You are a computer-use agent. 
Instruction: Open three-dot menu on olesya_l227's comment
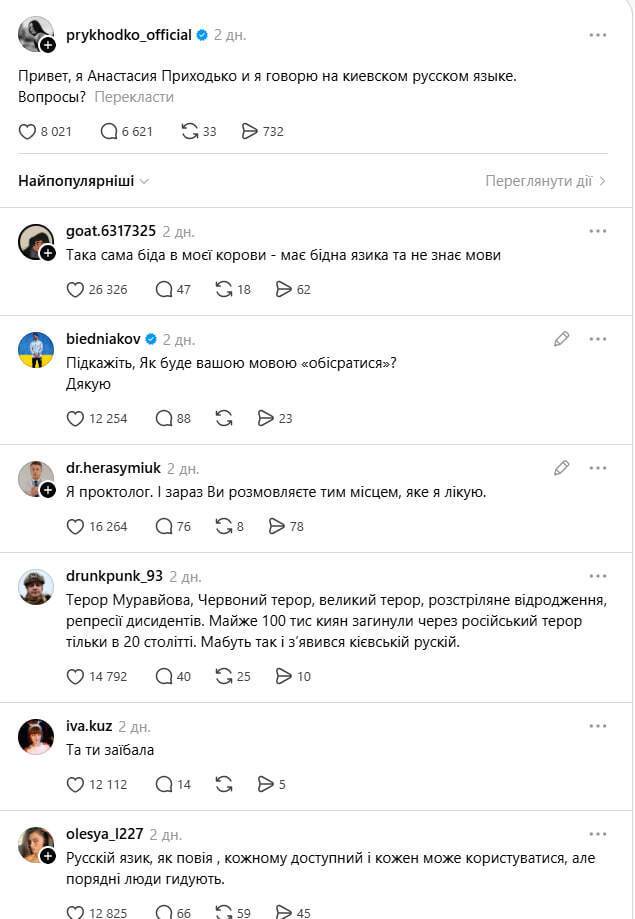(597, 833)
